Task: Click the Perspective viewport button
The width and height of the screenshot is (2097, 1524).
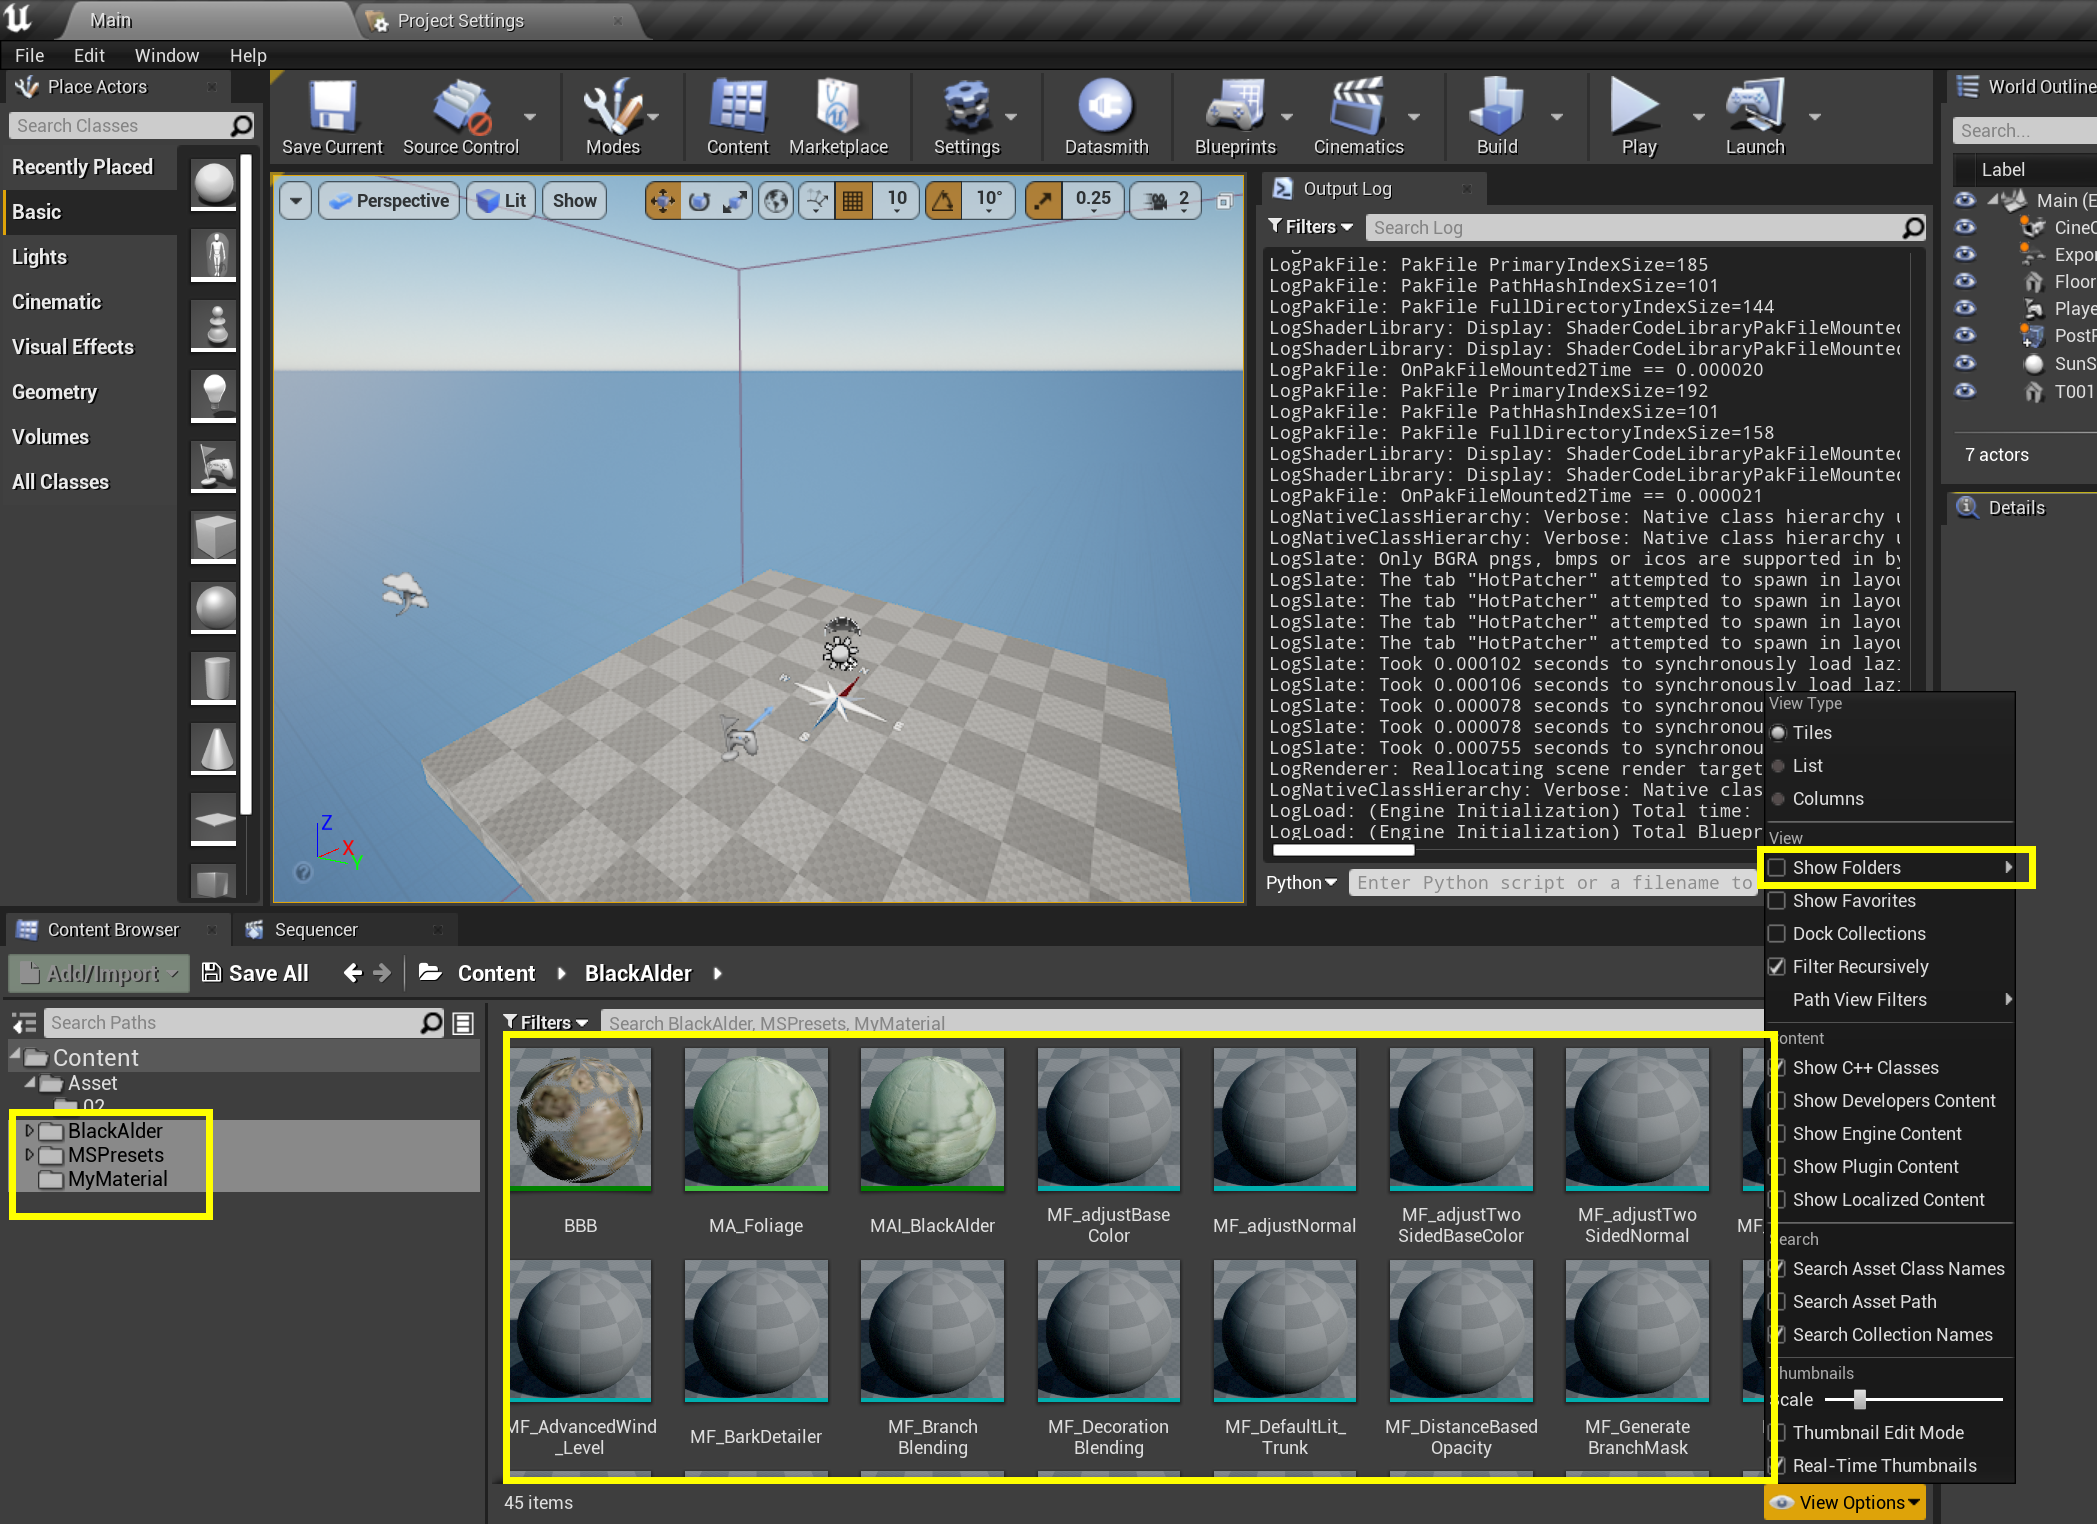Action: coord(390,201)
